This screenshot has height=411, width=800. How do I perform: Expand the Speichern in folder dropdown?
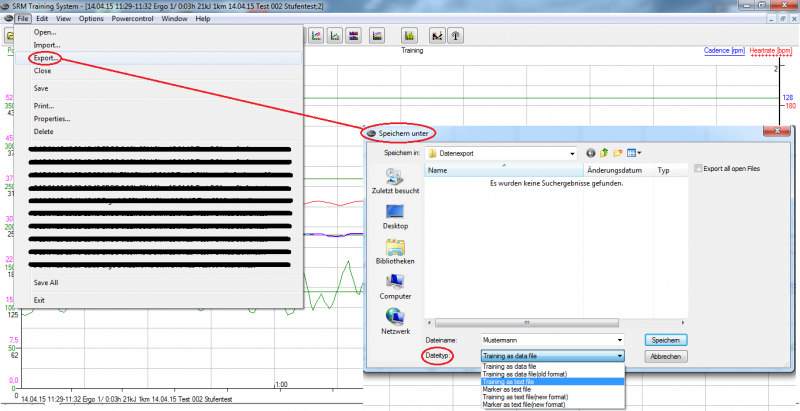(572, 153)
